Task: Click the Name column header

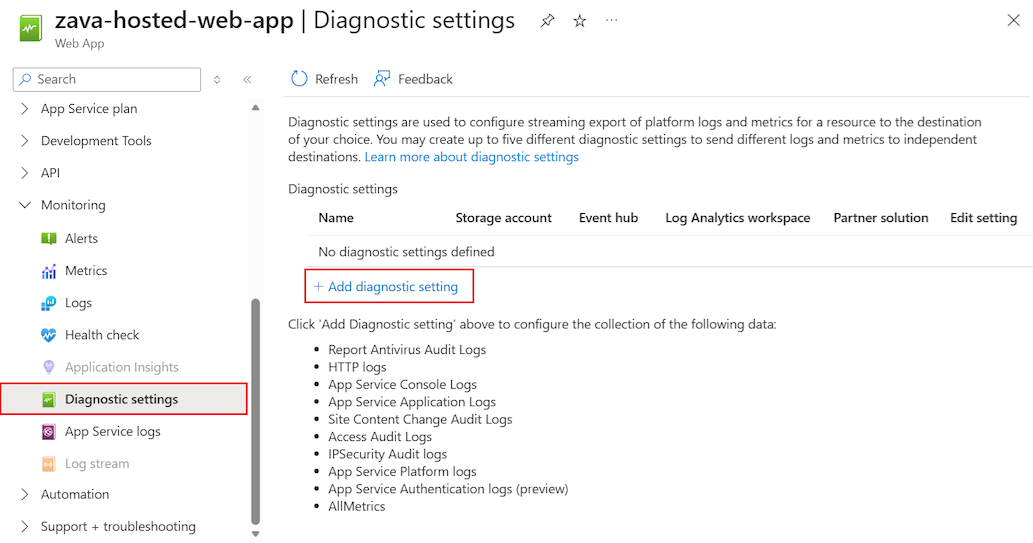Action: click(336, 218)
